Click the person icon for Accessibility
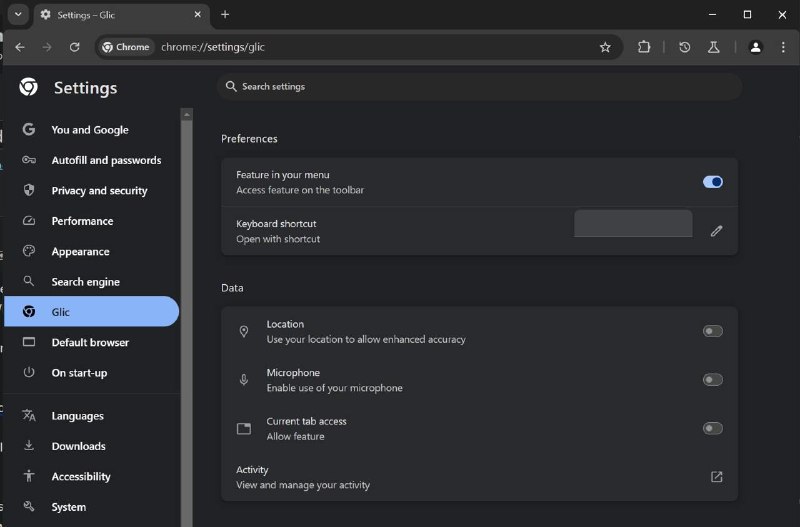 29,476
